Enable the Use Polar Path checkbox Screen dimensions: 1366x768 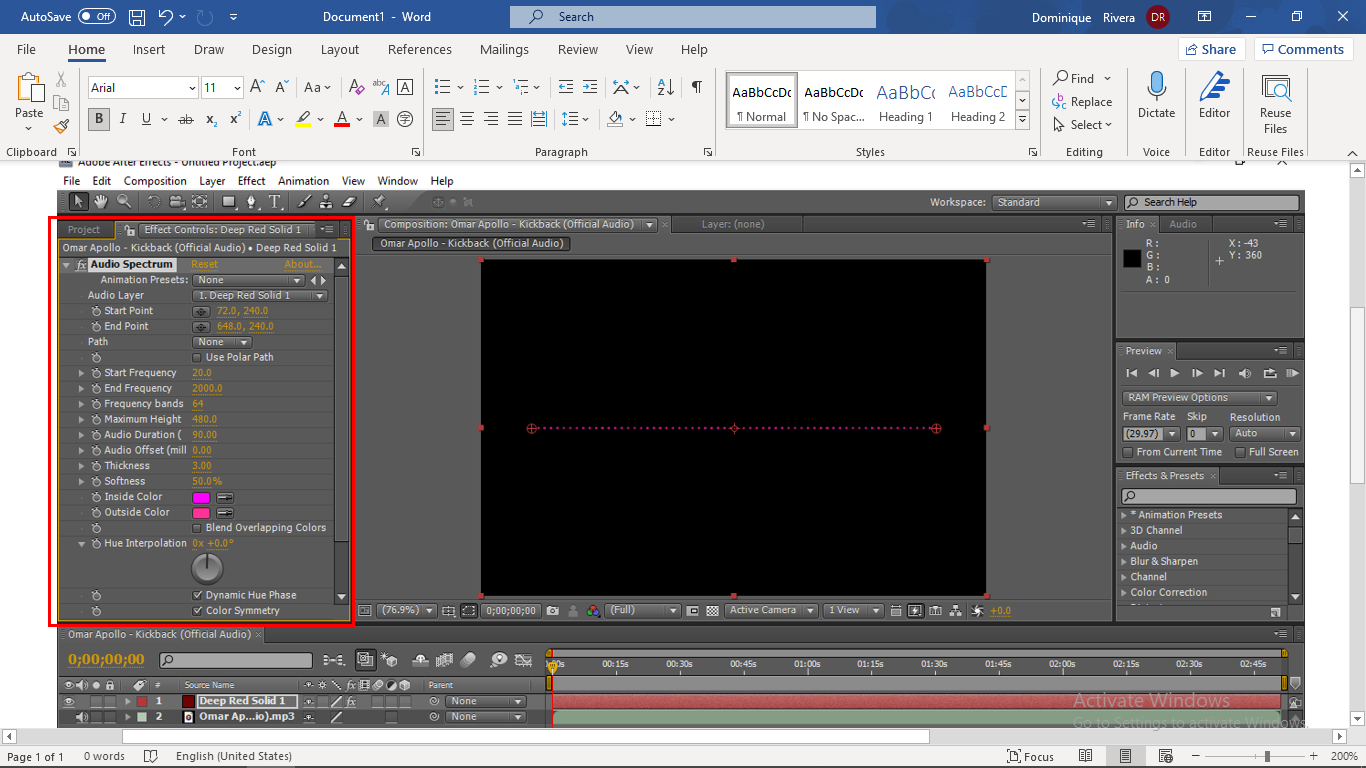click(197, 357)
